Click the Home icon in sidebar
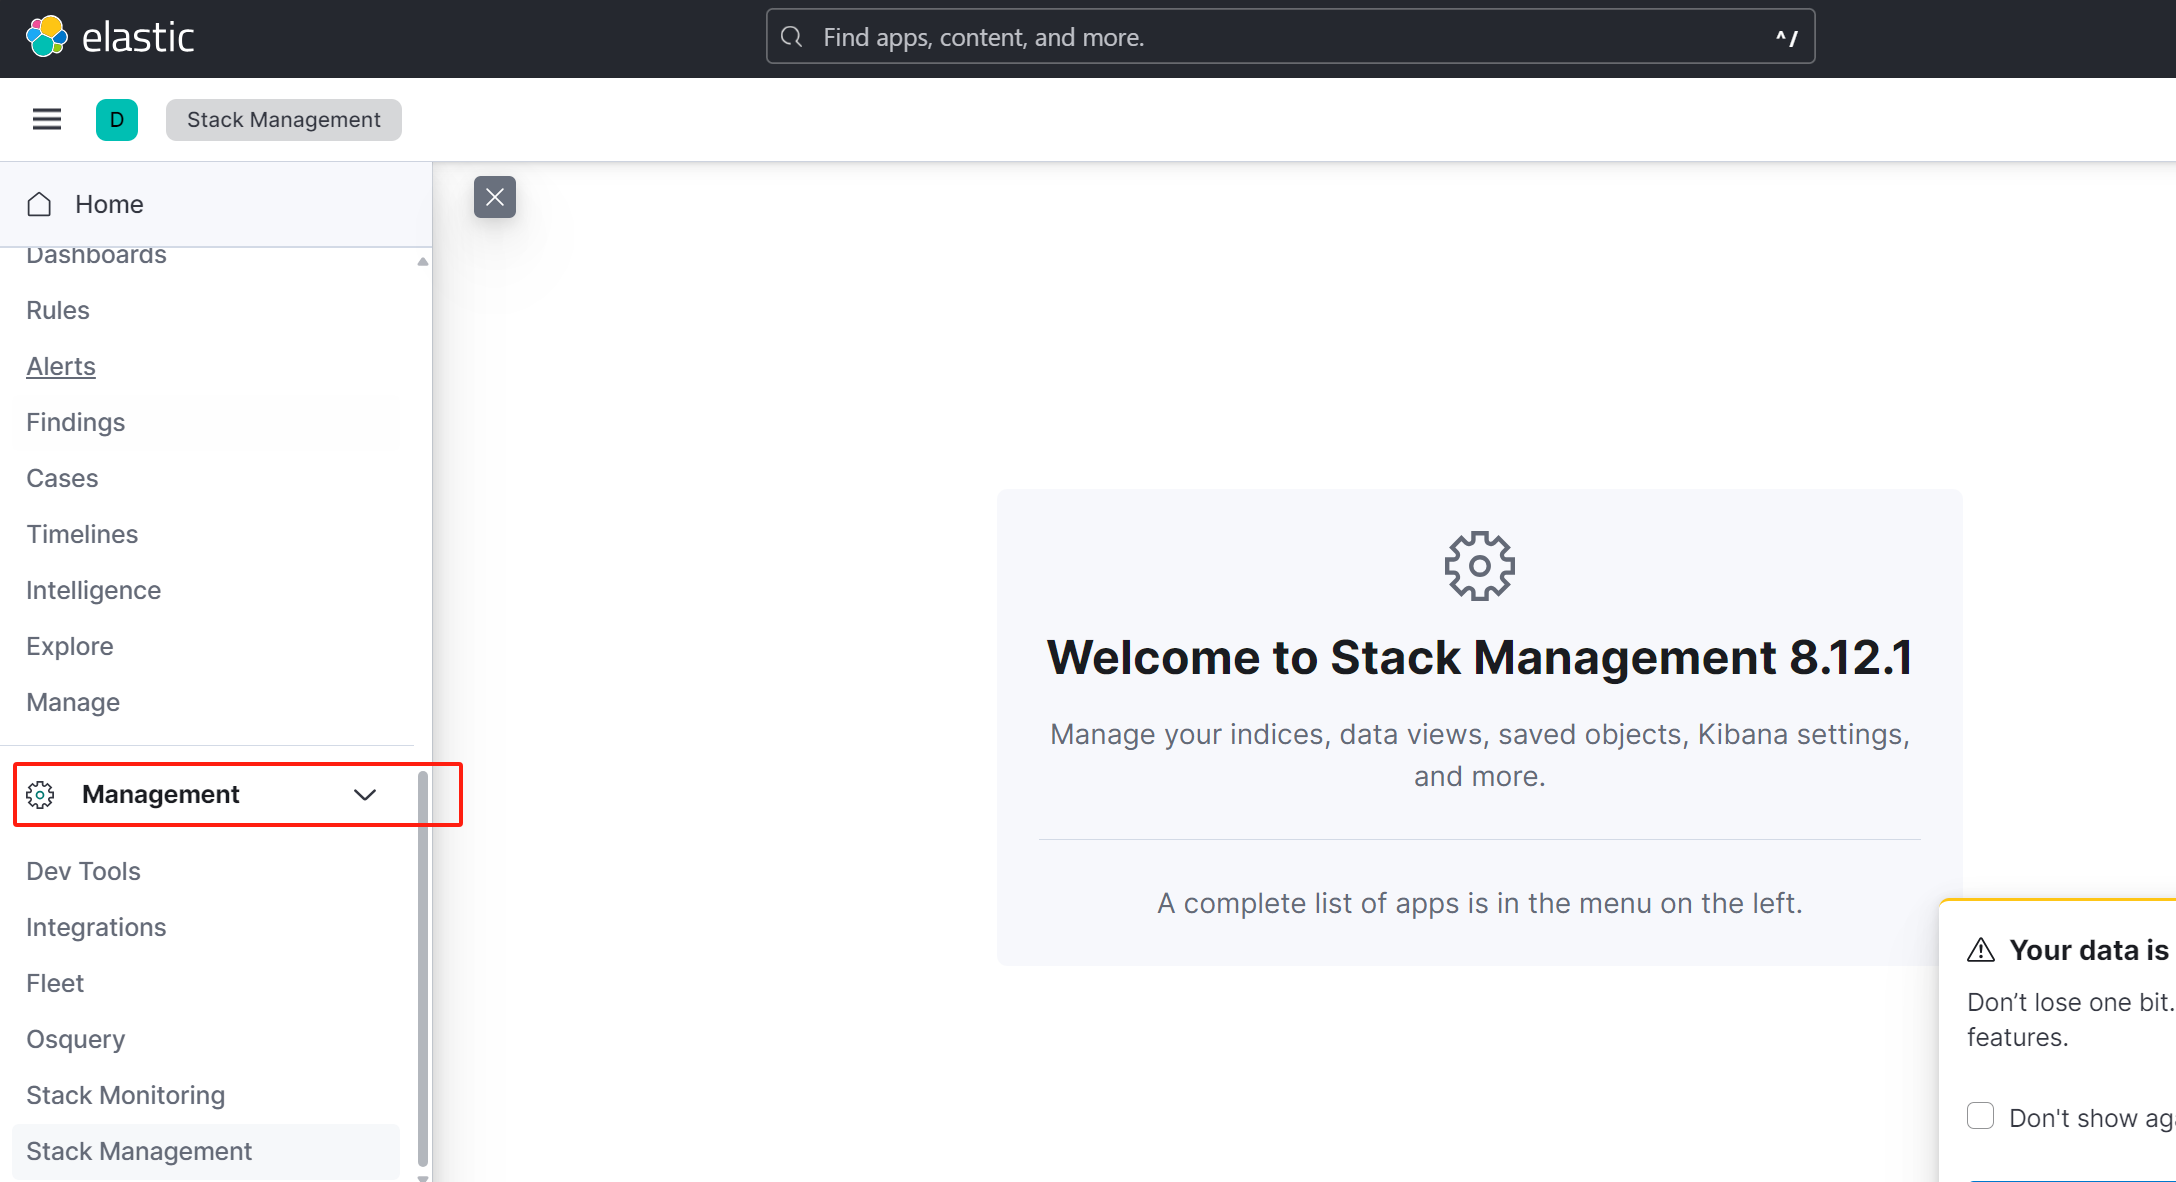2176x1182 pixels. (x=39, y=204)
